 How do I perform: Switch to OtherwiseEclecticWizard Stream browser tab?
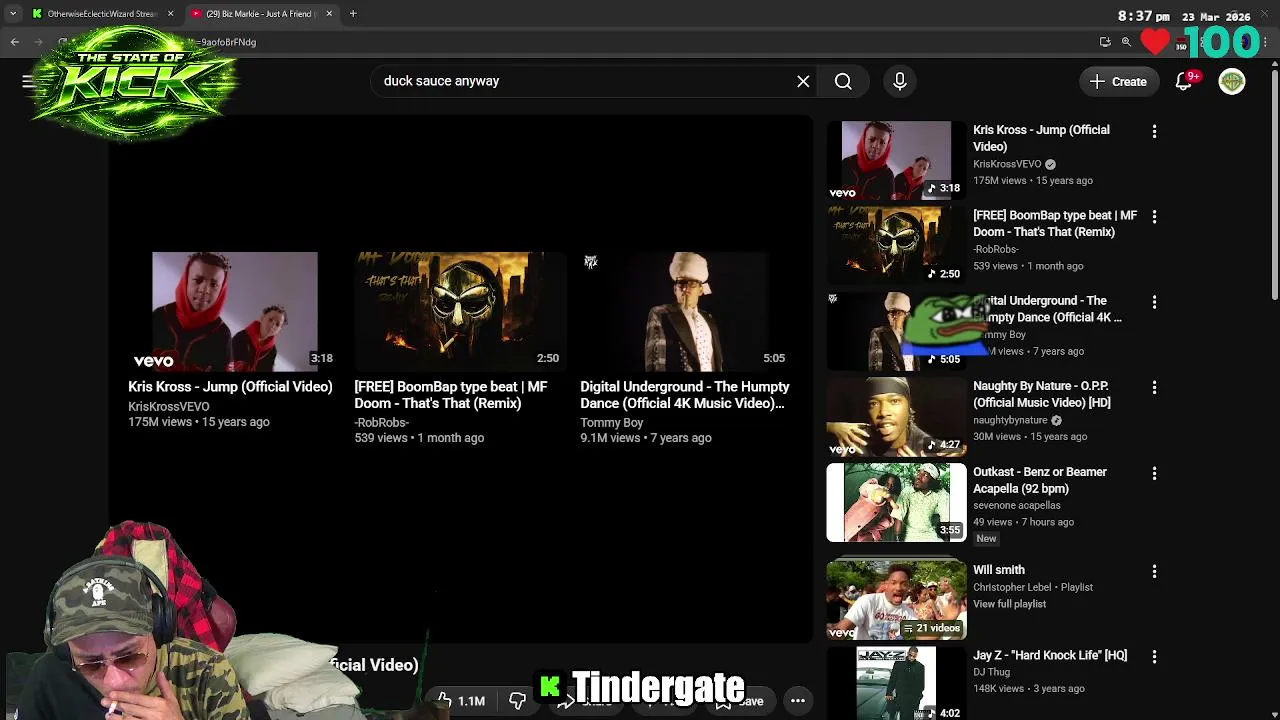pyautogui.click(x=100, y=14)
